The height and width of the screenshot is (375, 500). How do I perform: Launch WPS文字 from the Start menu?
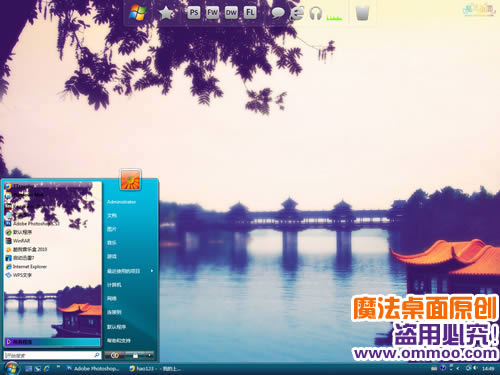(19, 275)
